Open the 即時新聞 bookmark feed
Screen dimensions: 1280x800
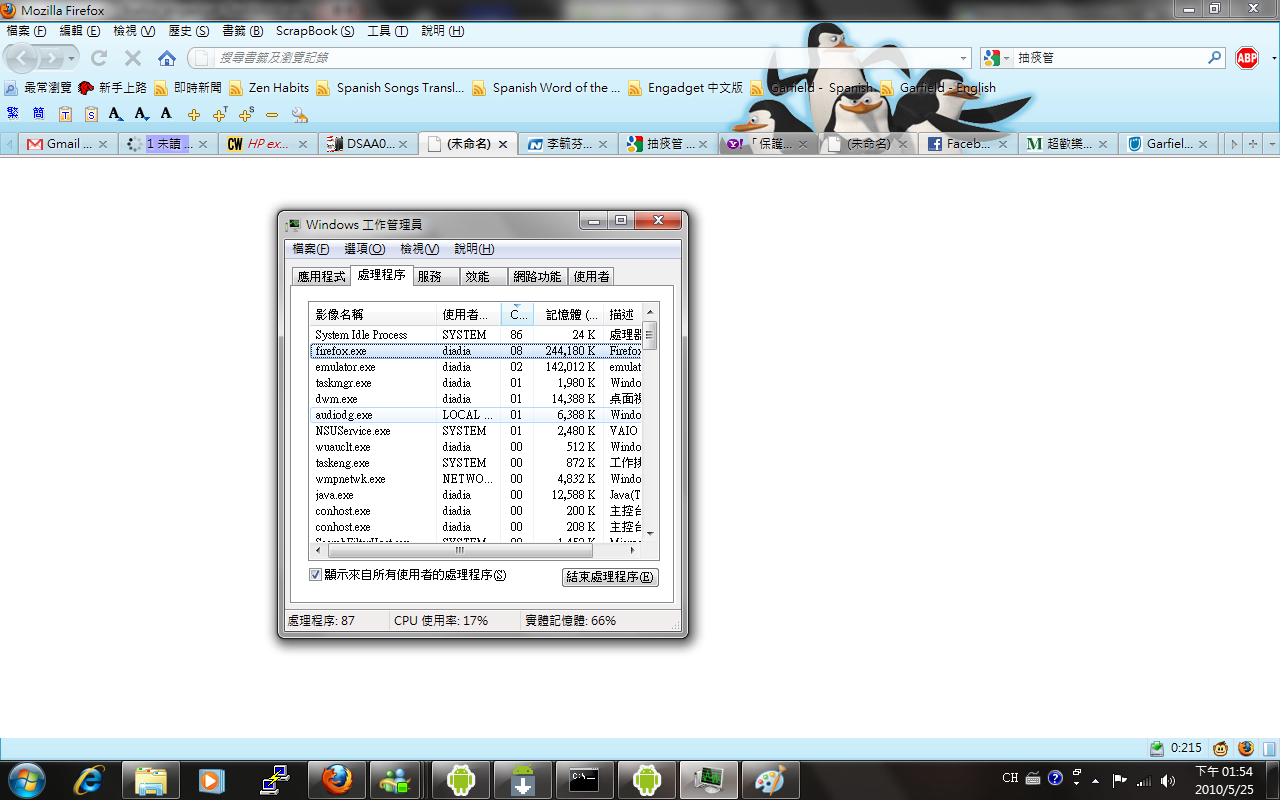click(187, 88)
